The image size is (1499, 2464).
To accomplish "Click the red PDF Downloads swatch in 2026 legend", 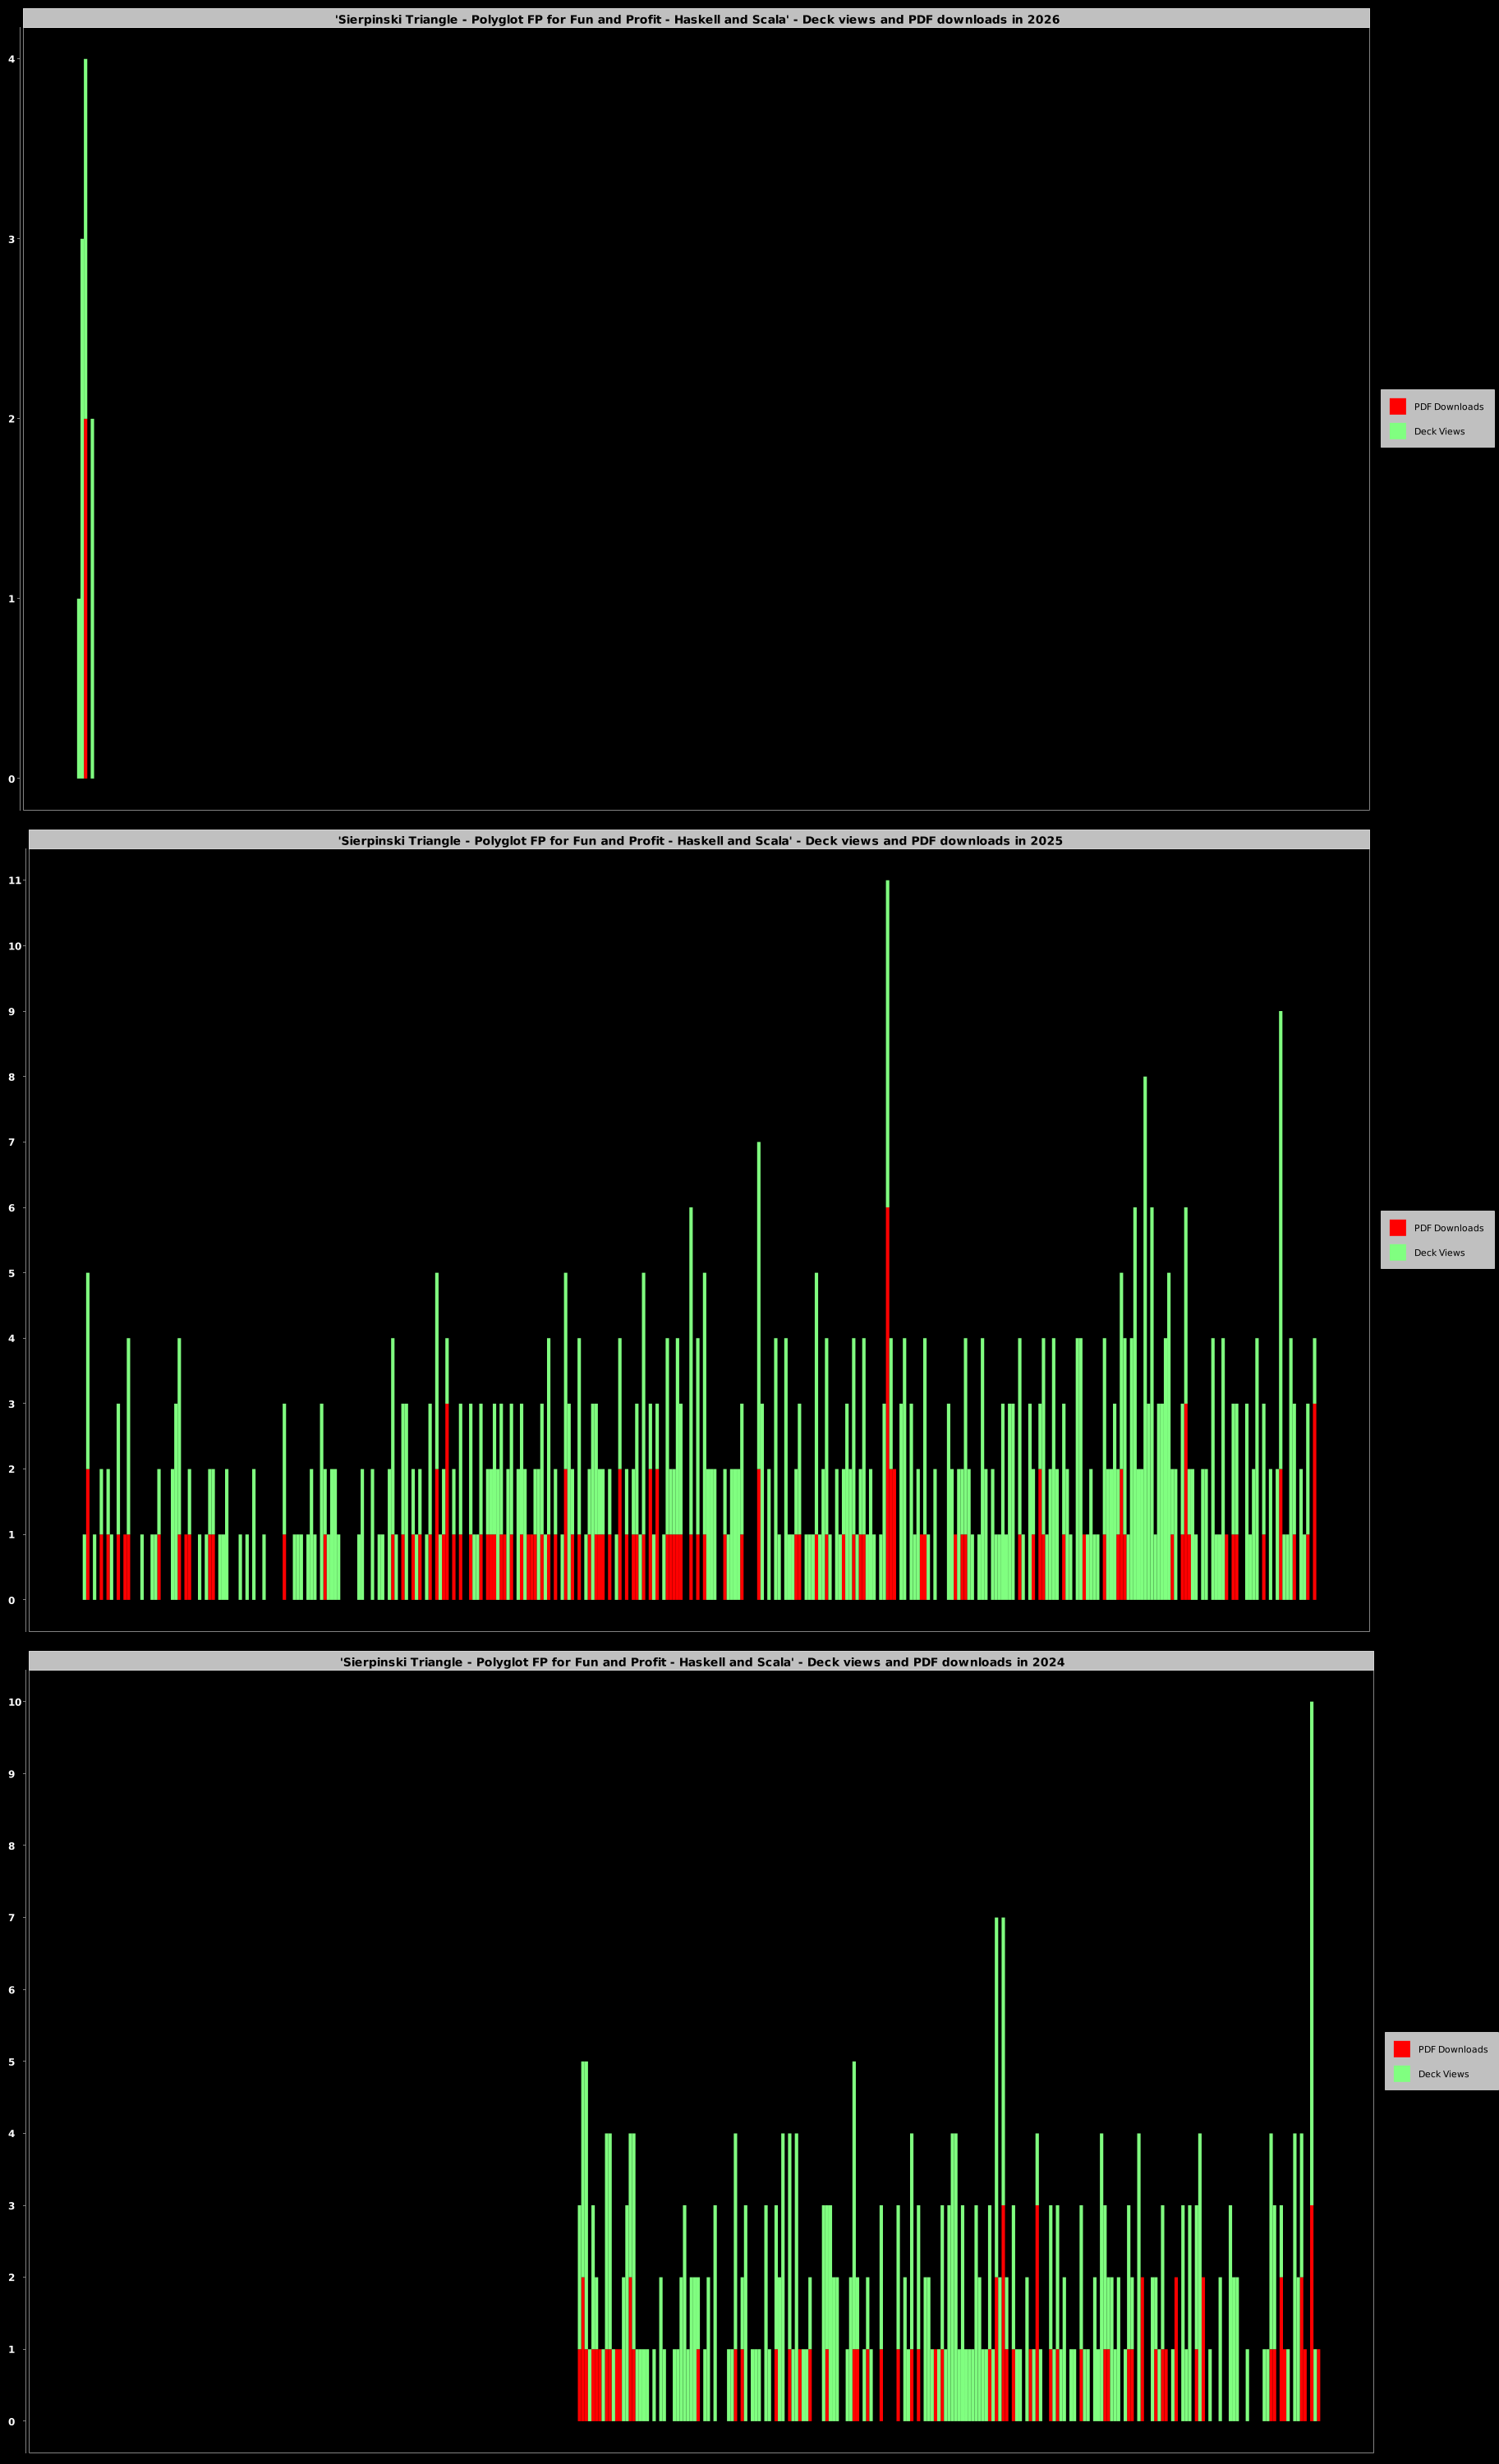I will (1397, 406).
